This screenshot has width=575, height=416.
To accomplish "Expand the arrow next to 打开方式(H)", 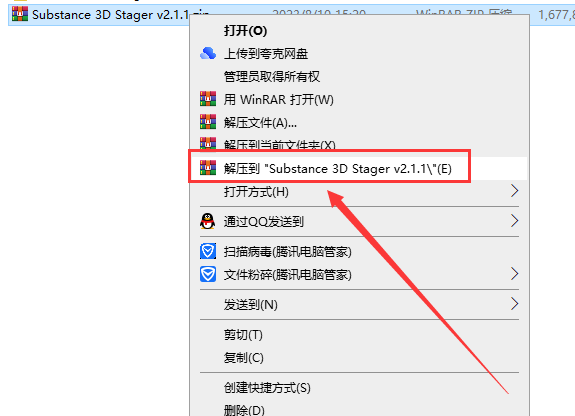I will (514, 191).
